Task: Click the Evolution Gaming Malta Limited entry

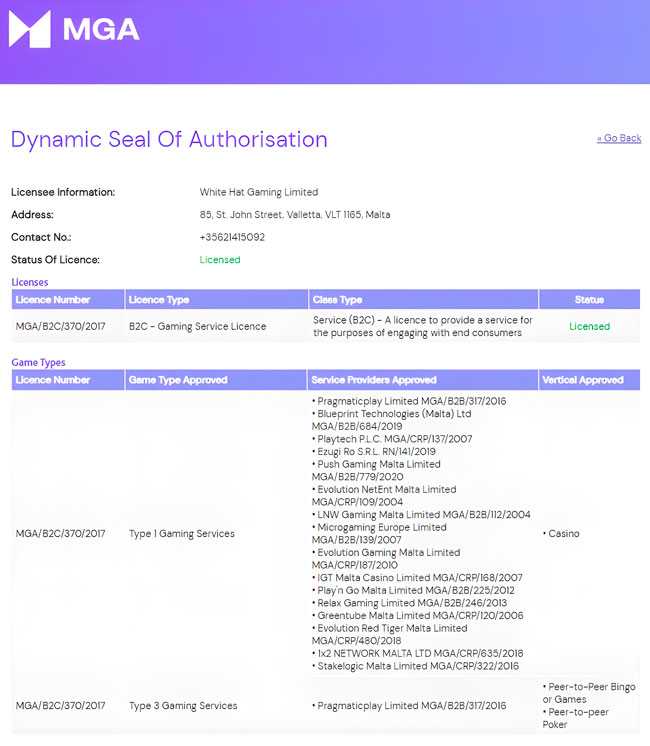Action: point(386,559)
